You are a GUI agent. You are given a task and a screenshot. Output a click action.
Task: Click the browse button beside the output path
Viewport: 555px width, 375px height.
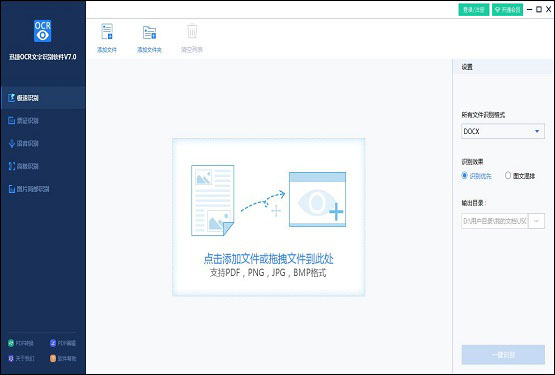tap(536, 221)
